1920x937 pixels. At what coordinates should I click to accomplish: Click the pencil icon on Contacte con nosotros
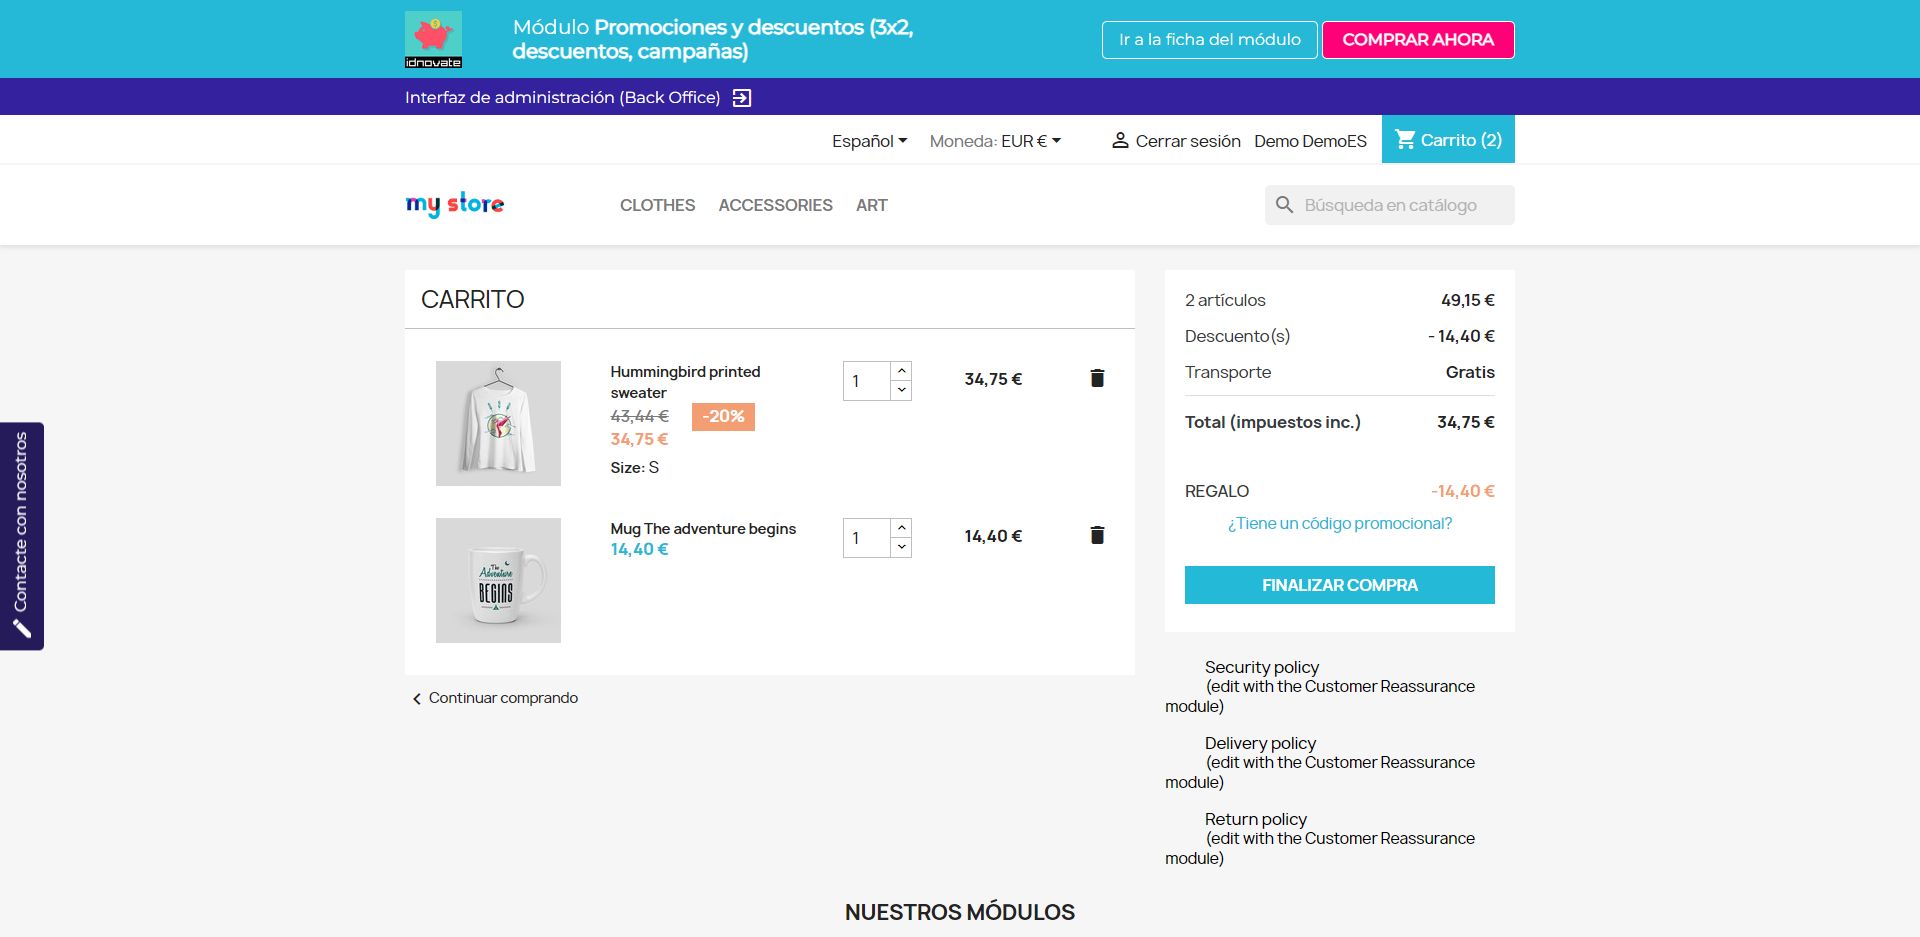coord(22,629)
